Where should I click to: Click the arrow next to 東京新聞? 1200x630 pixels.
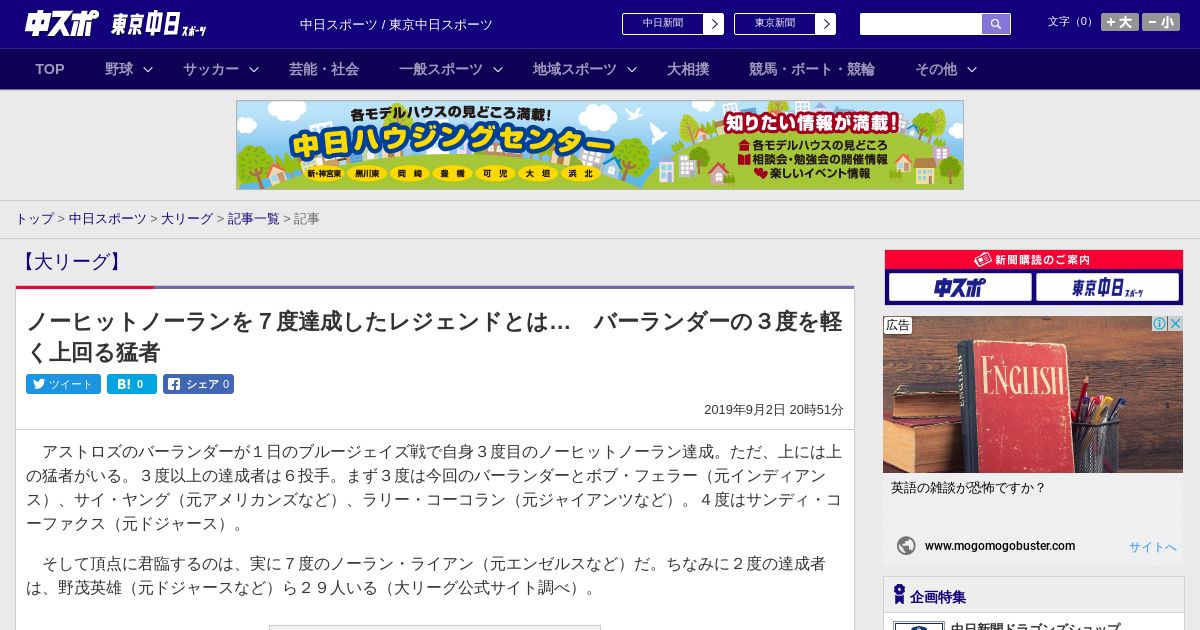(x=826, y=24)
